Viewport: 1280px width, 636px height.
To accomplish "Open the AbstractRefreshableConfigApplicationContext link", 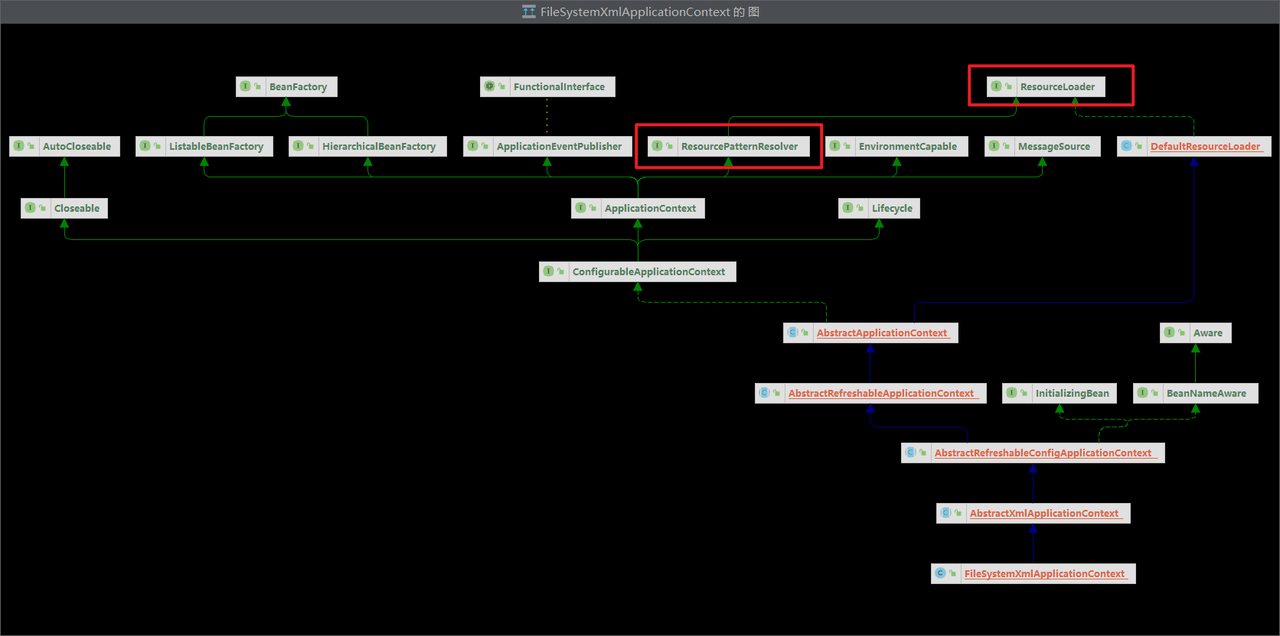I will (x=1044, y=453).
